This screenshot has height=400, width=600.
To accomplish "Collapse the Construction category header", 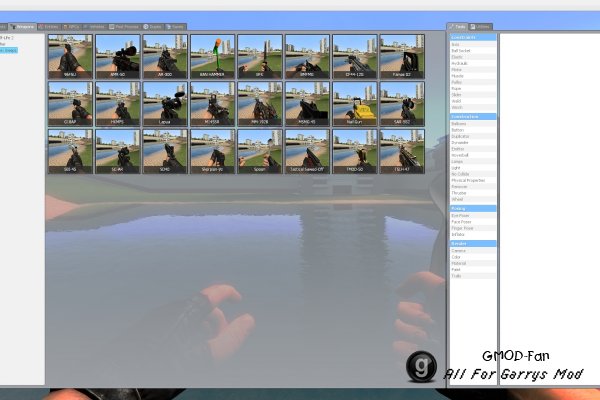I will [x=473, y=116].
